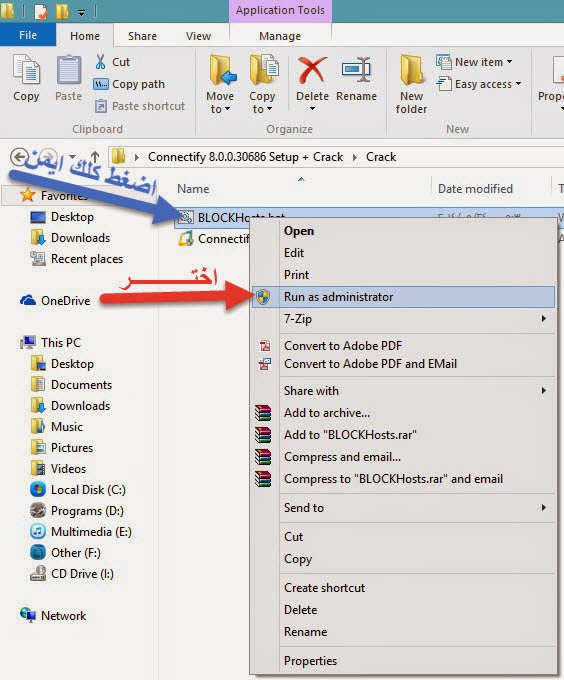The image size is (564, 680).
Task: Click the PDF icon beside Convert to Adobe PDF
Action: 265,346
